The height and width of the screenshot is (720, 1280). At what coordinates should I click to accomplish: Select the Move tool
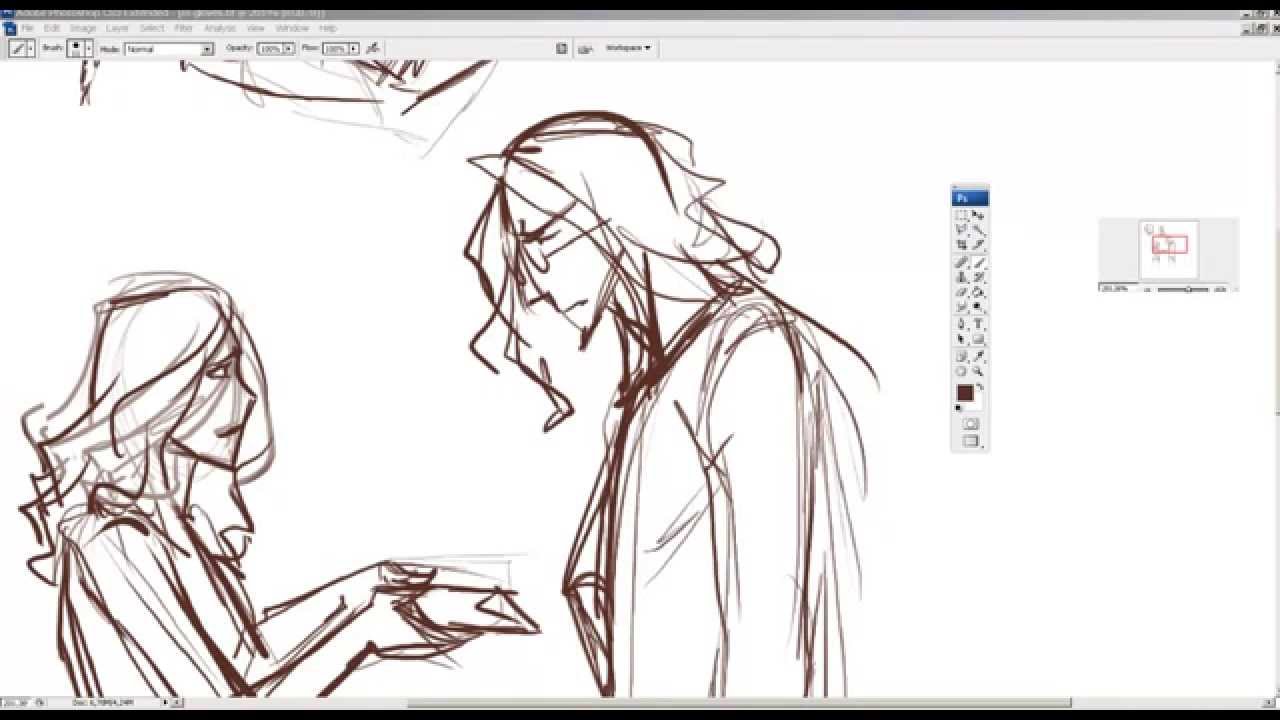(979, 214)
